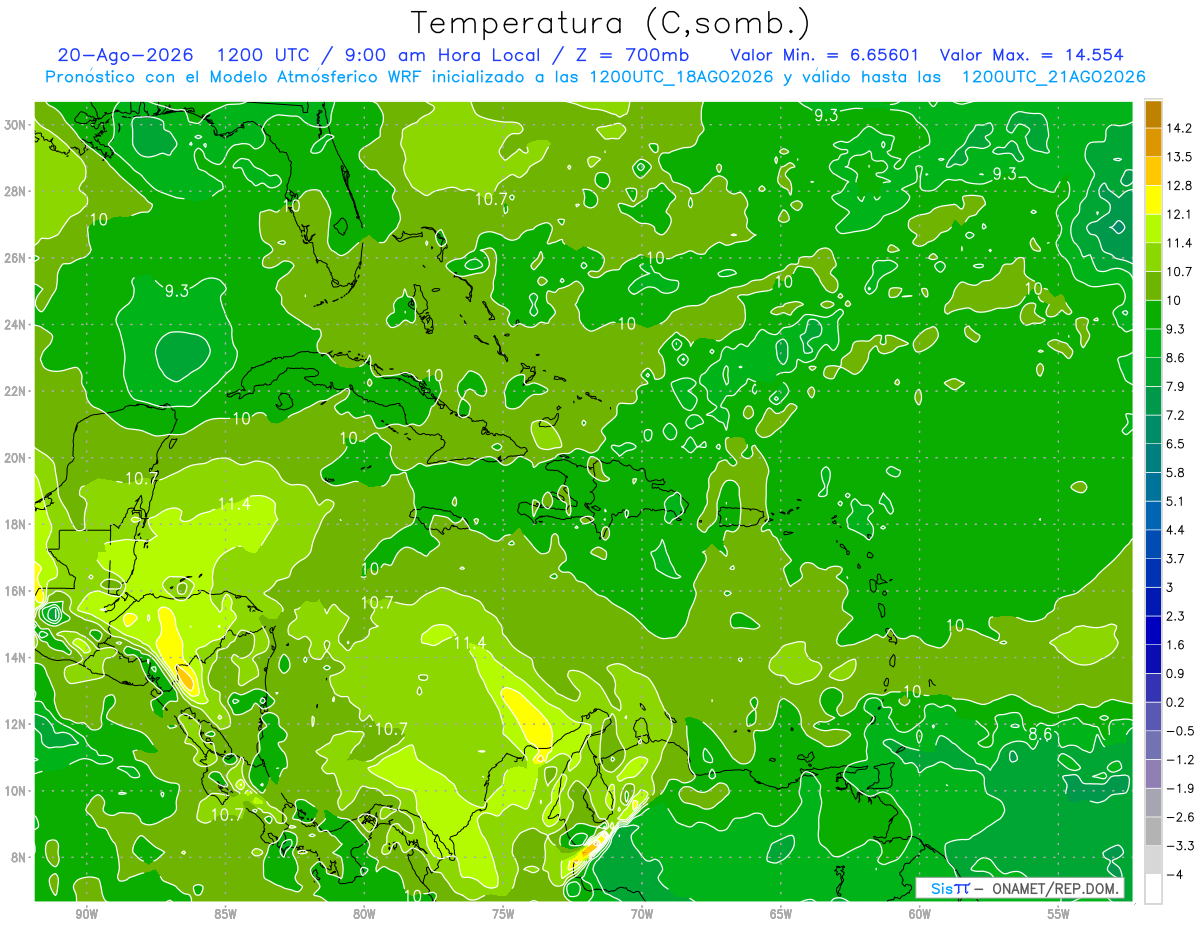Image resolution: width=1200 pixels, height=927 pixels.
Task: Click the '20N' latitude axis label
Action: tap(16, 458)
